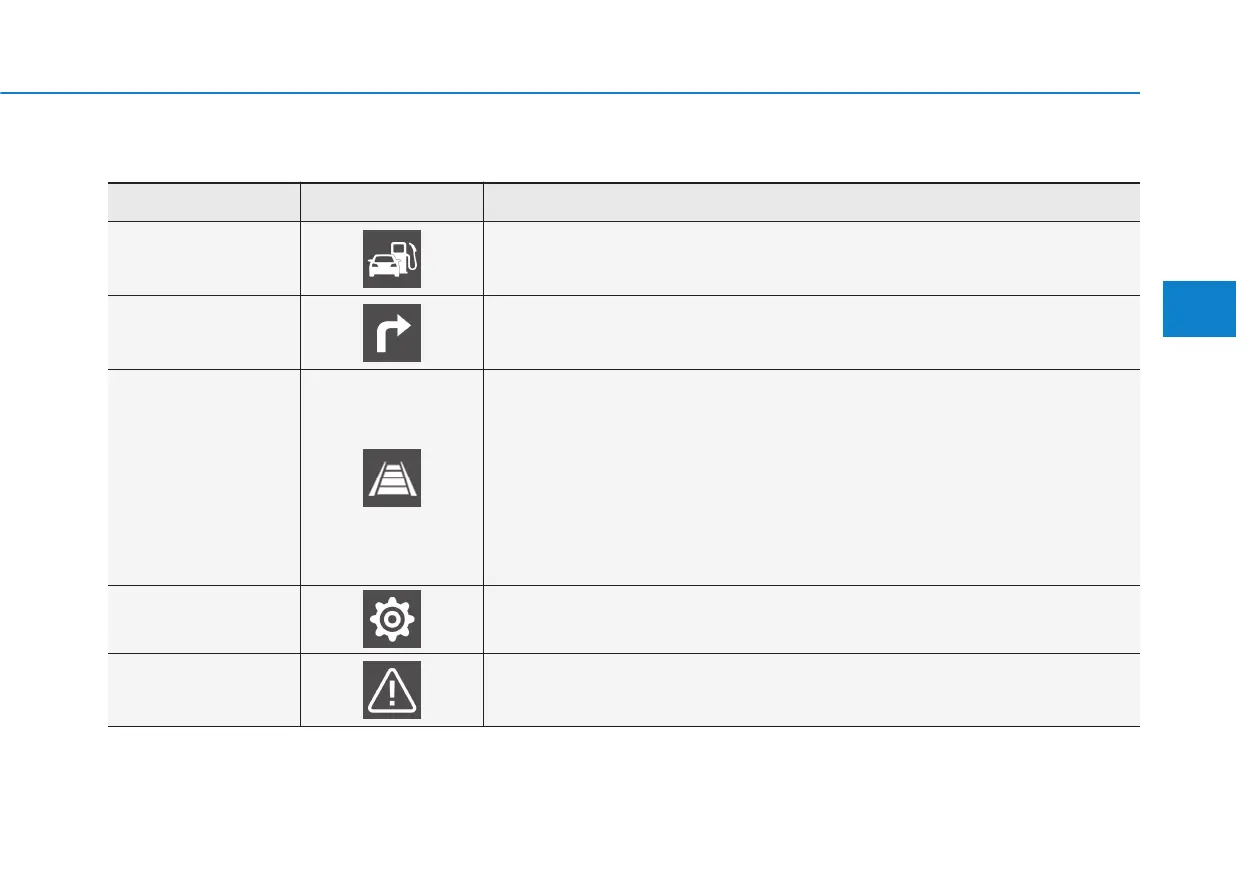
Task: Click description cell for gear icon
Action: [811, 619]
